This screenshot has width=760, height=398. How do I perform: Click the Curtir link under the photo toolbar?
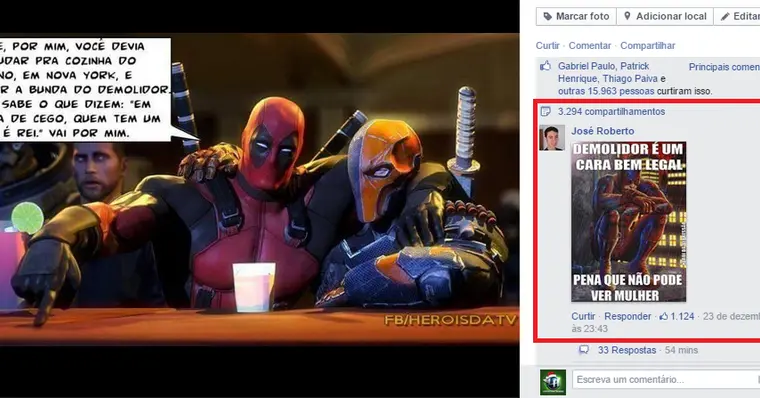coord(547,46)
